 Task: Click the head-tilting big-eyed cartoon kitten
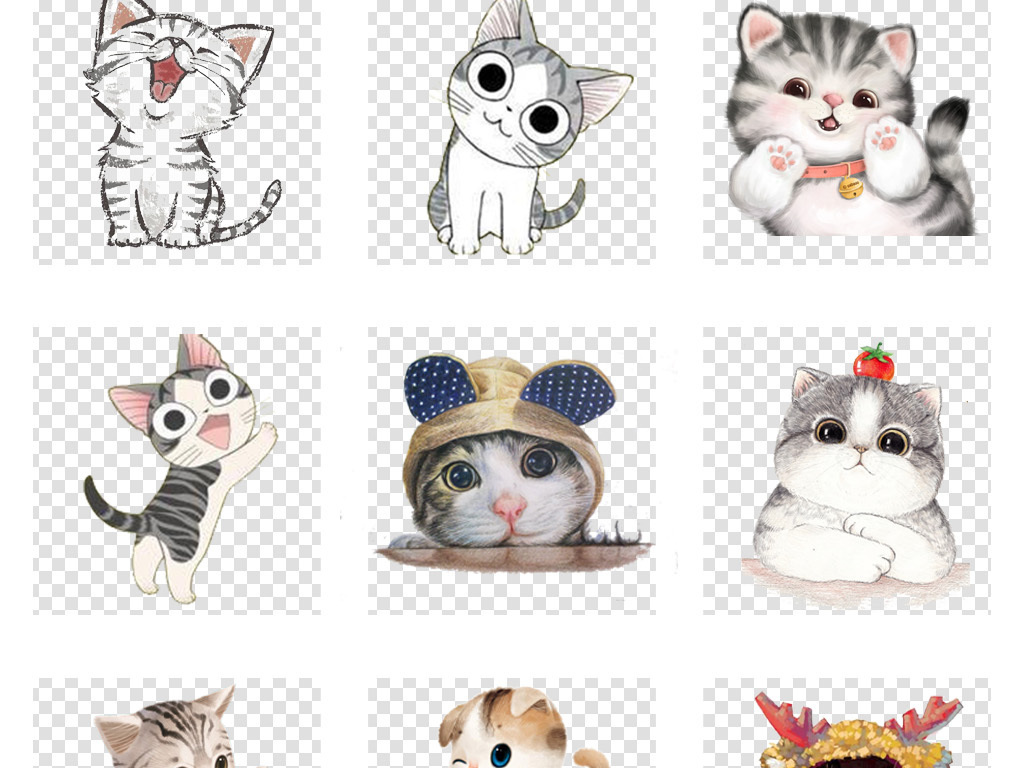[512, 130]
